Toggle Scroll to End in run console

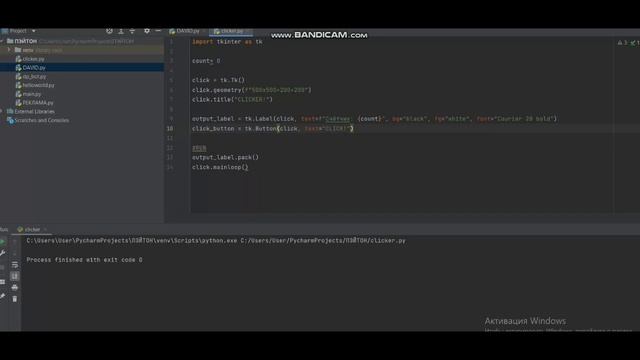15,276
